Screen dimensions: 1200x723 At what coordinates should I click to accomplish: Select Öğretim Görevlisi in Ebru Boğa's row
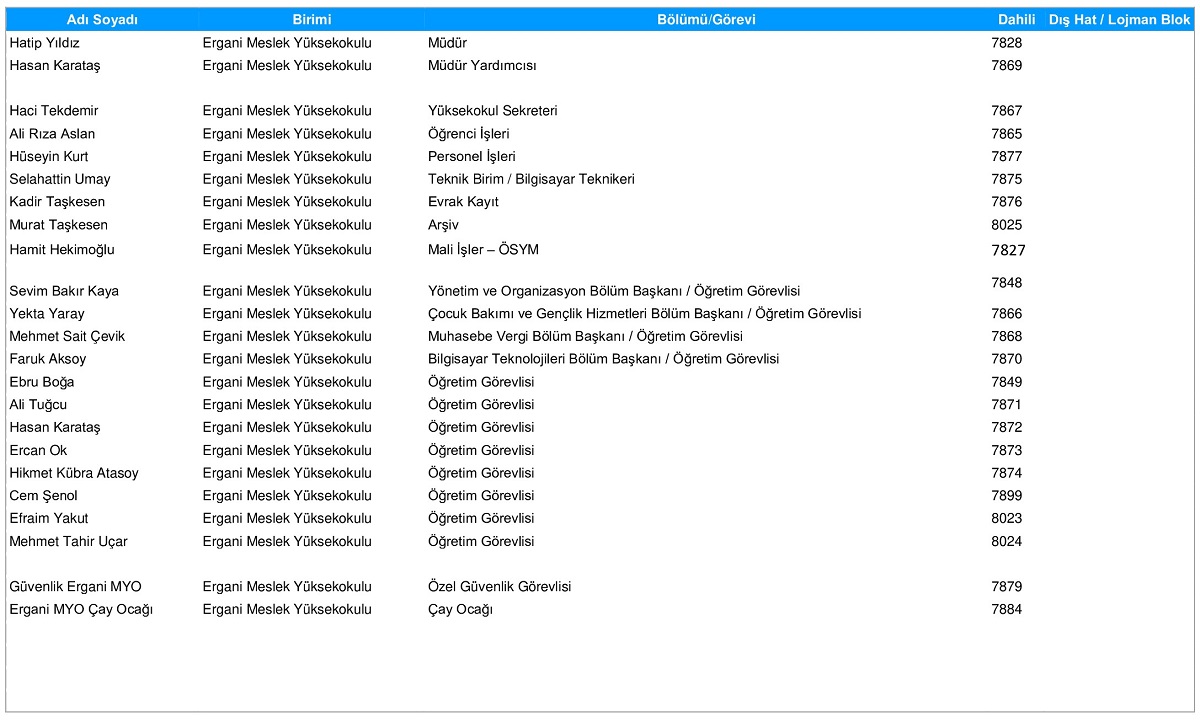(481, 382)
